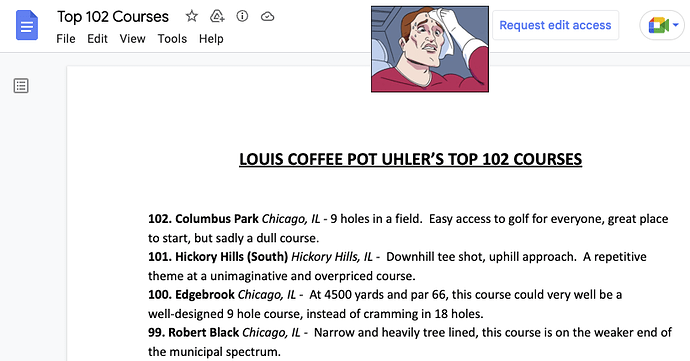Open the Edit menu
The height and width of the screenshot is (361, 690).
[x=97, y=39]
